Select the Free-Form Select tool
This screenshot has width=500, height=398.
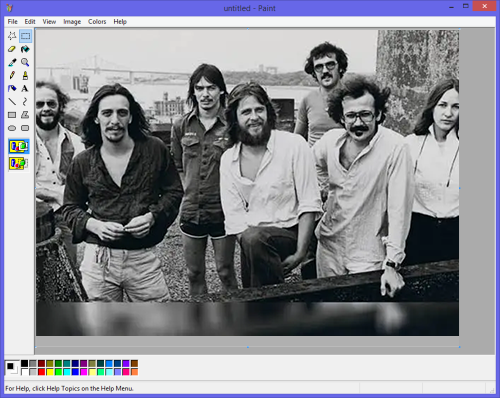12,36
